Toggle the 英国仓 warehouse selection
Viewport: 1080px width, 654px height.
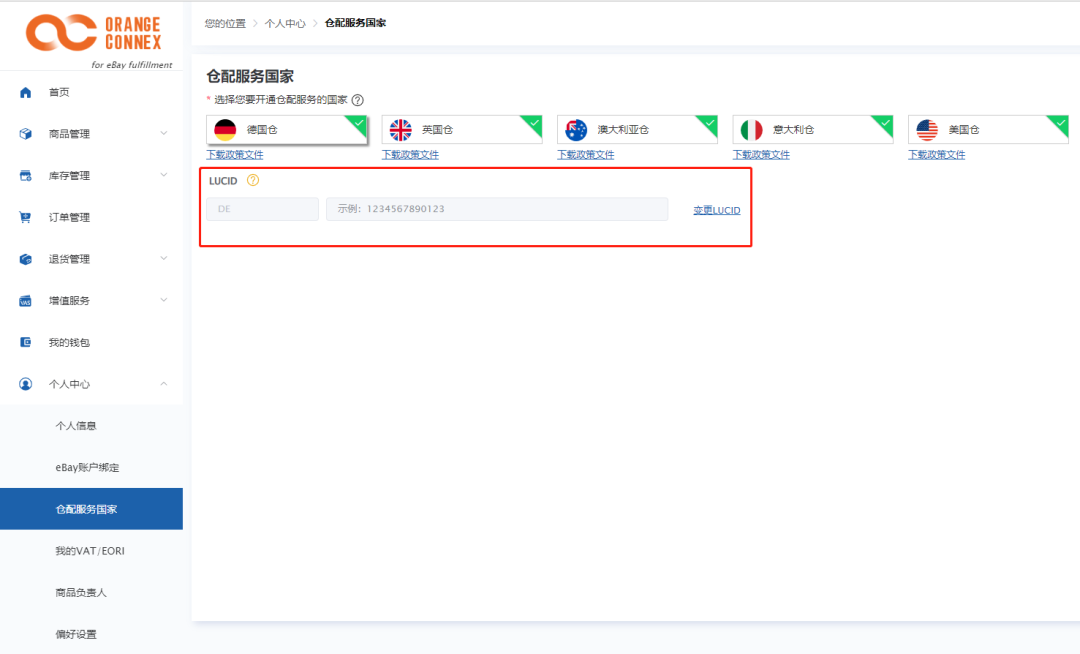462,130
